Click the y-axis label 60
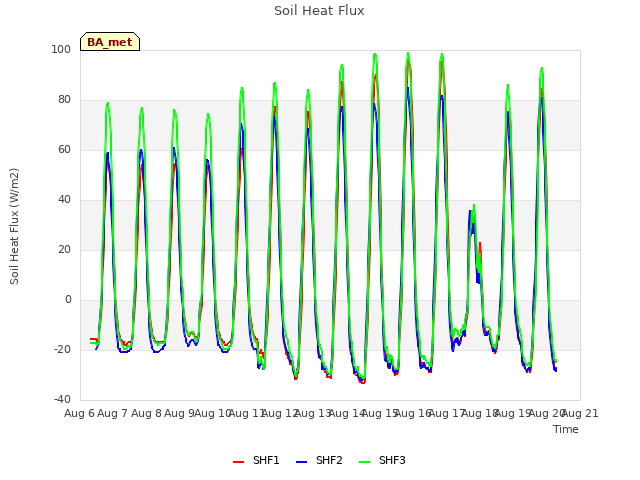The width and height of the screenshot is (640, 480). point(64,149)
